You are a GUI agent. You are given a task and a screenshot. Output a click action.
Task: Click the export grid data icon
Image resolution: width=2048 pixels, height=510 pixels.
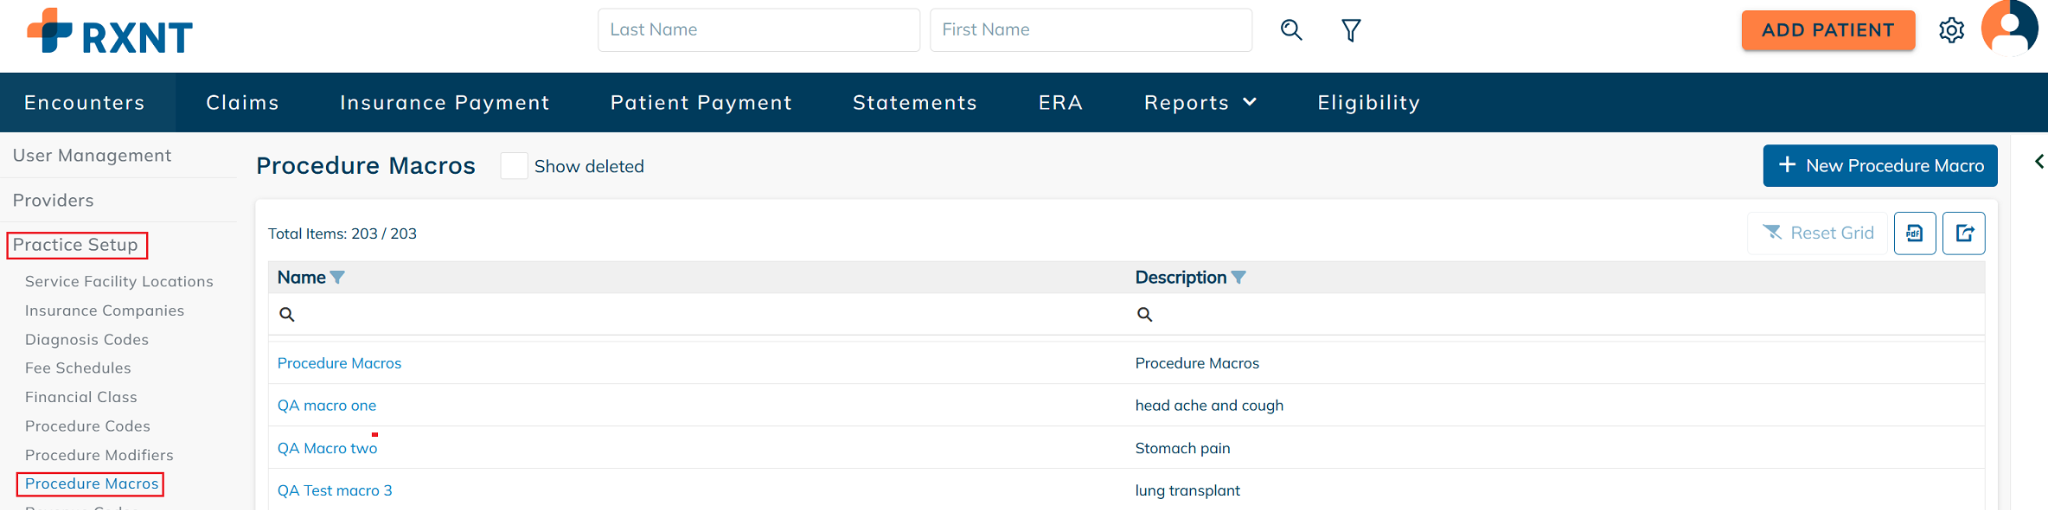pyautogui.click(x=1964, y=233)
